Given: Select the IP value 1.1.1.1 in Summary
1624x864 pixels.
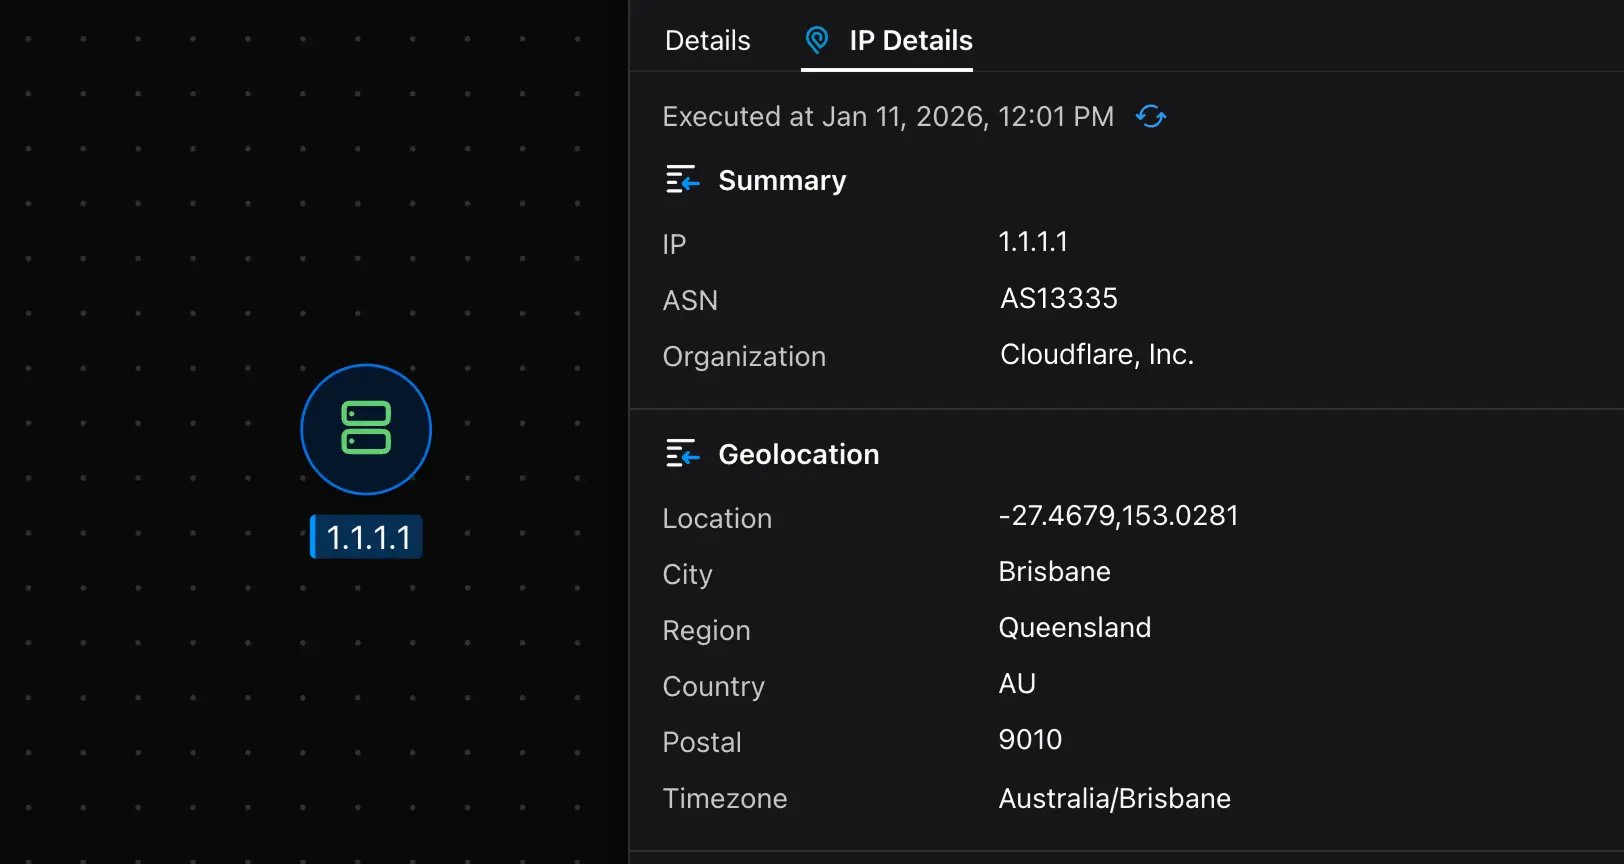Looking at the screenshot, I should 1033,242.
